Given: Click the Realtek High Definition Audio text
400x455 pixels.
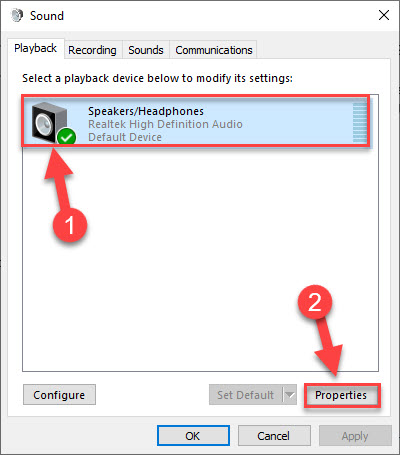Looking at the screenshot, I should point(165,124).
